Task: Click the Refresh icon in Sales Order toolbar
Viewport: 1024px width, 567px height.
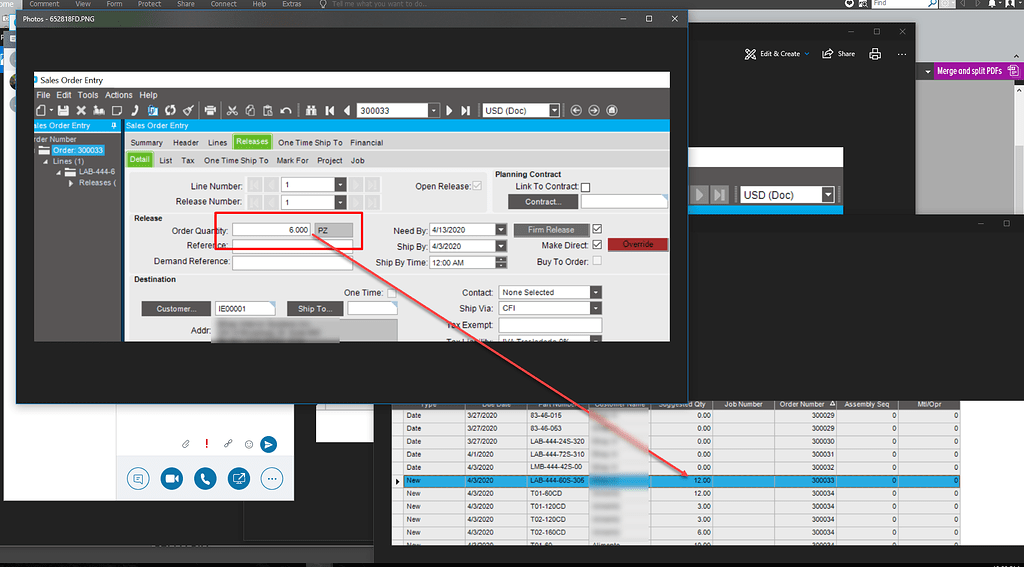Action: pos(170,110)
